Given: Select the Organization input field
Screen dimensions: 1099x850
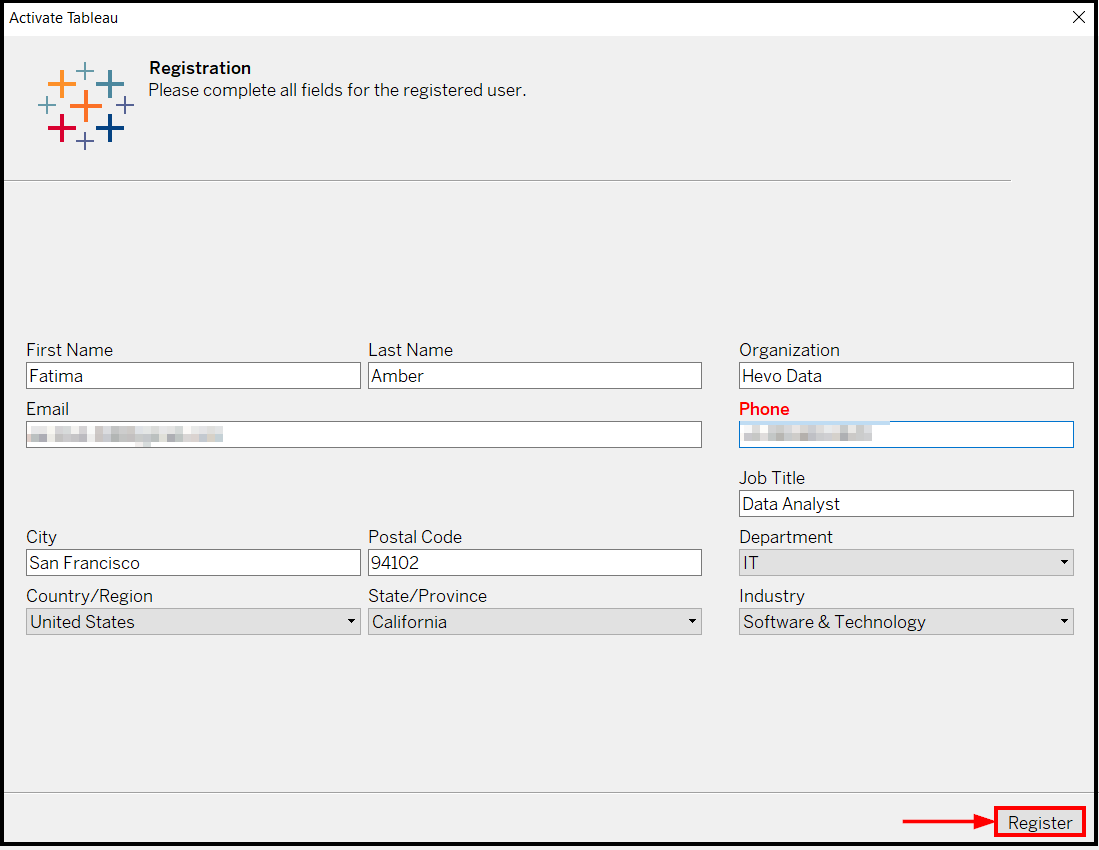Looking at the screenshot, I should (x=905, y=376).
